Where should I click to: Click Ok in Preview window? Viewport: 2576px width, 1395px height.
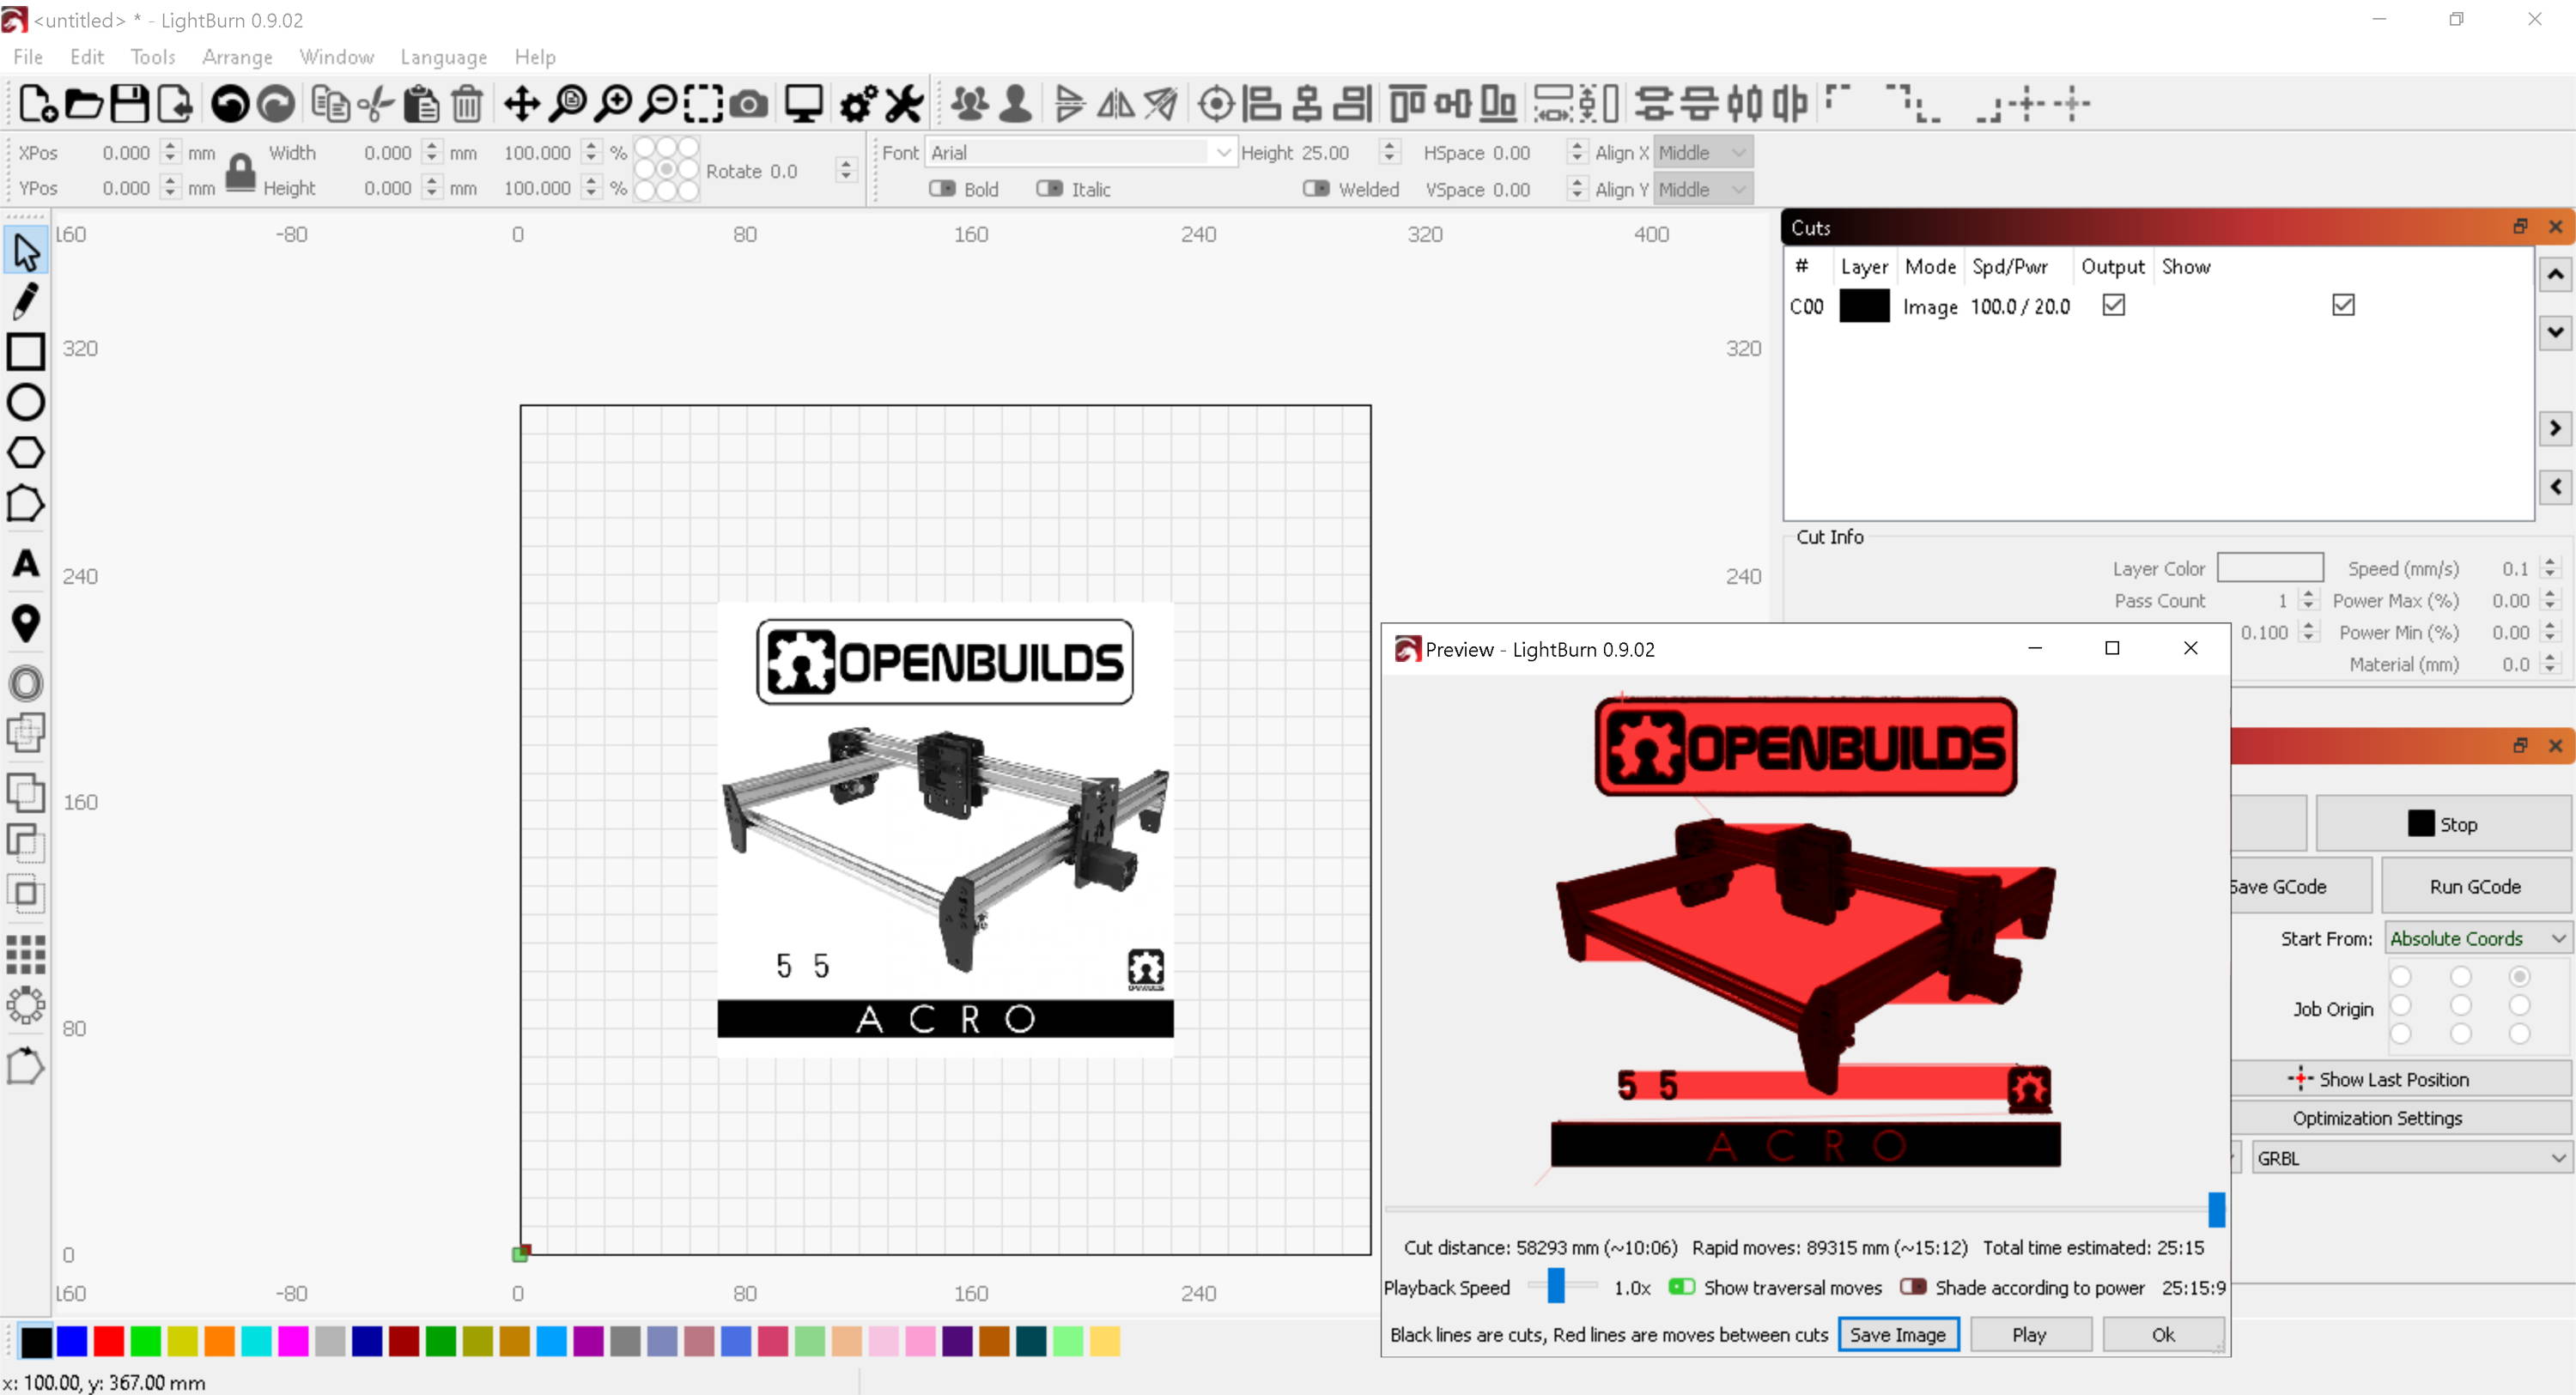pyautogui.click(x=2163, y=1334)
